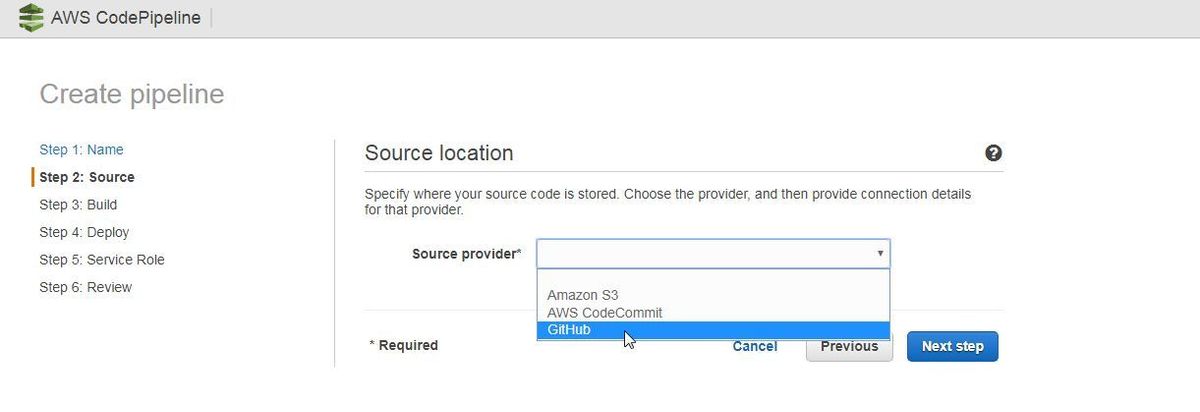Click the Create pipeline page title
Viewport: 1200px width, 412px height.
[132, 95]
